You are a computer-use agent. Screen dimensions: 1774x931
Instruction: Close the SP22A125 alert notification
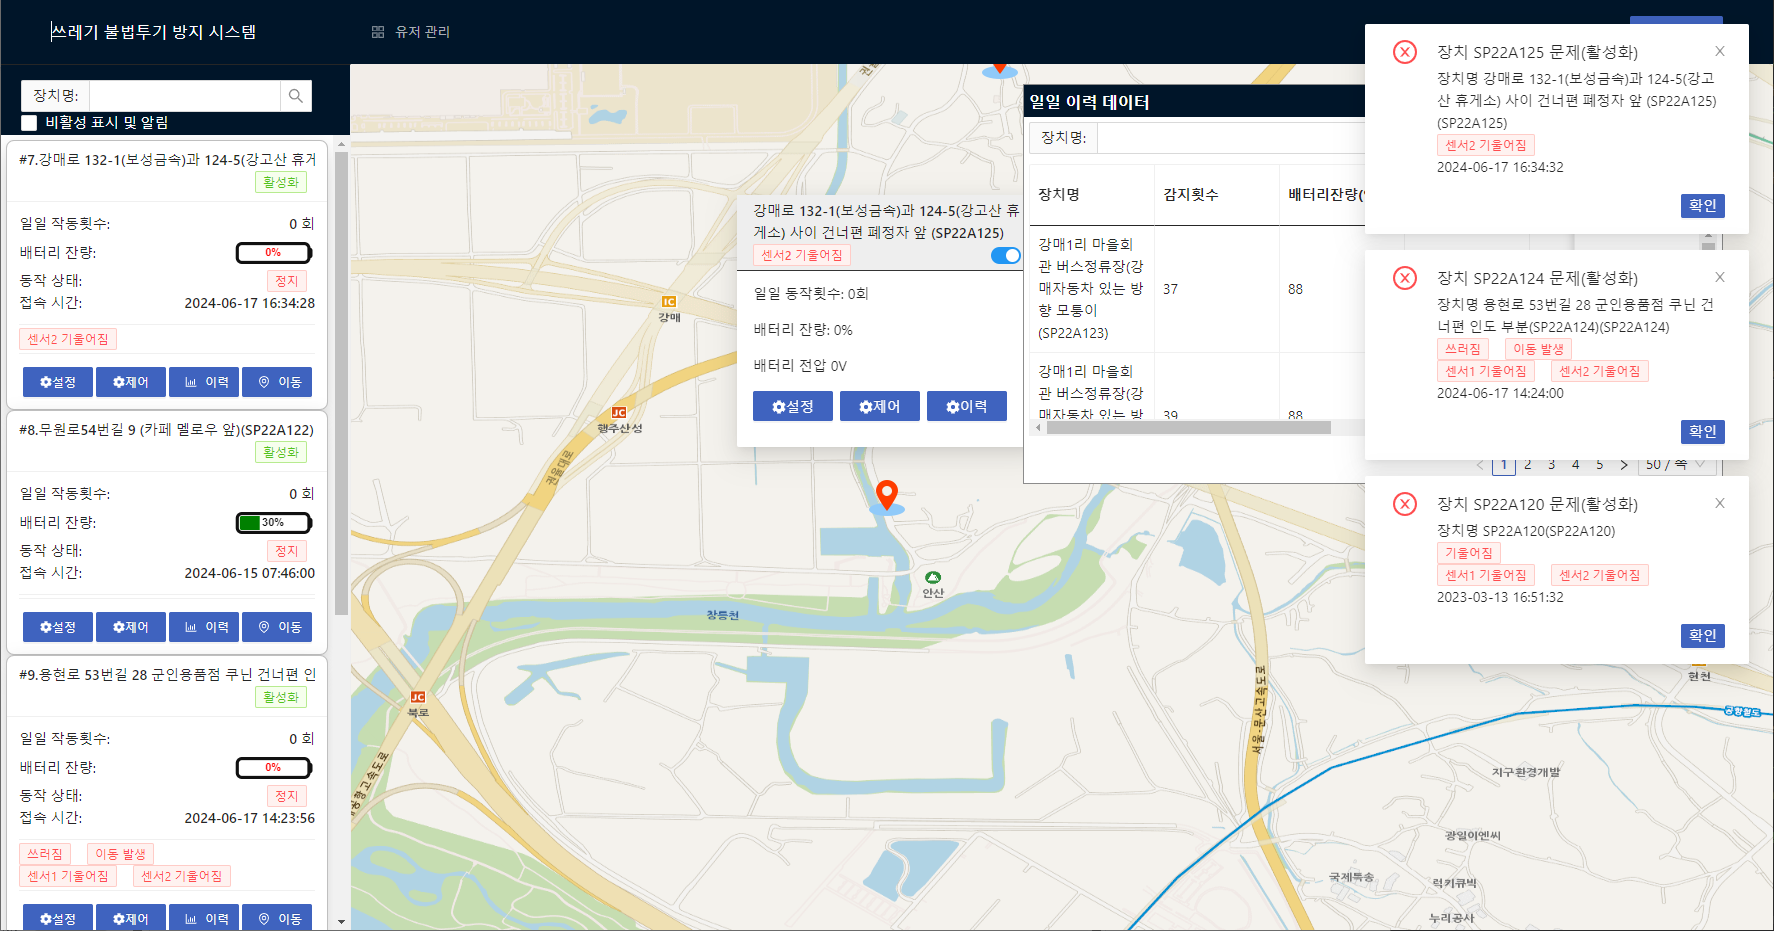[x=1720, y=51]
